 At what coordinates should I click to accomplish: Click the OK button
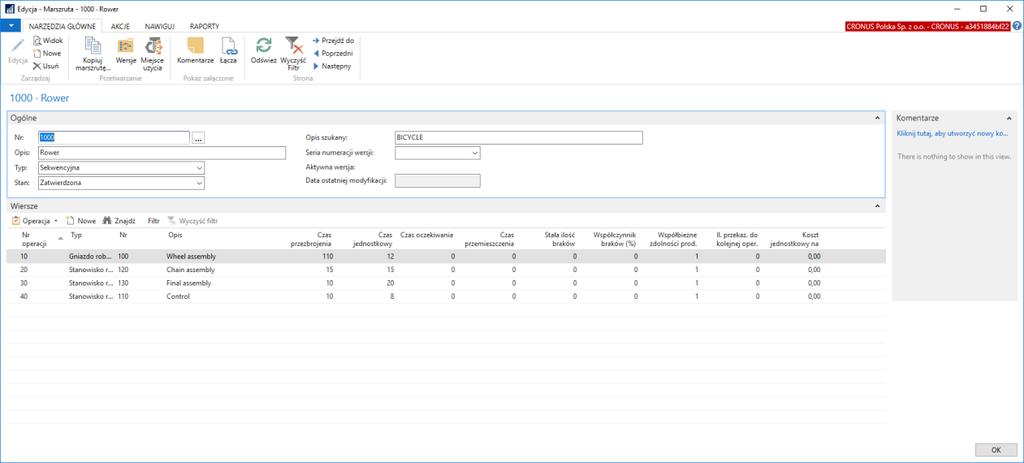click(x=995, y=450)
